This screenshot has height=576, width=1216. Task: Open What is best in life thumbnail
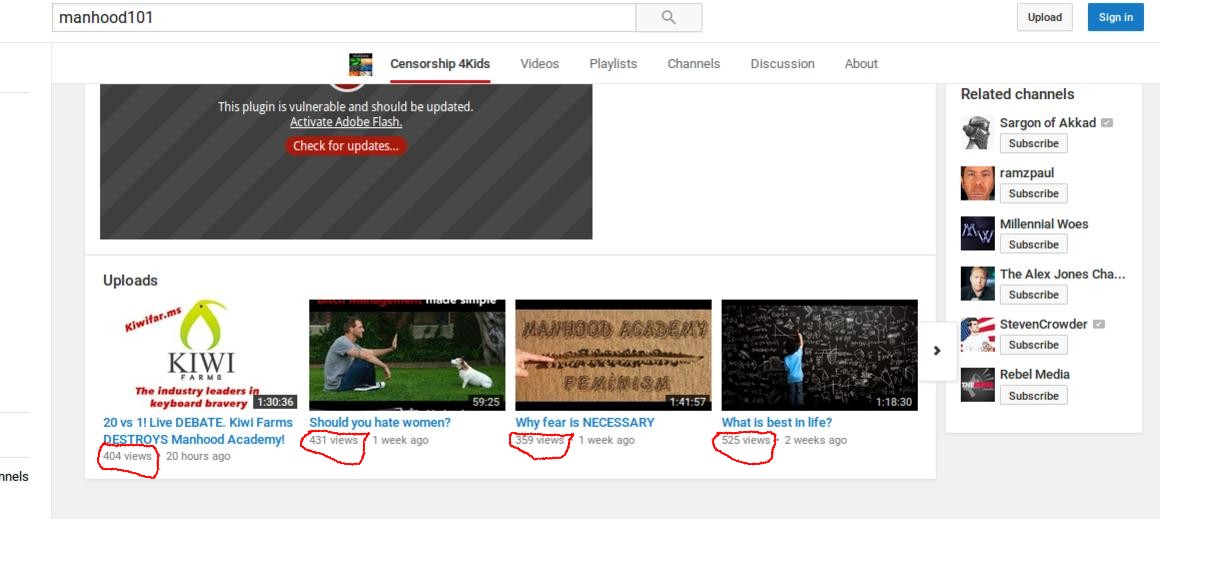(x=820, y=355)
